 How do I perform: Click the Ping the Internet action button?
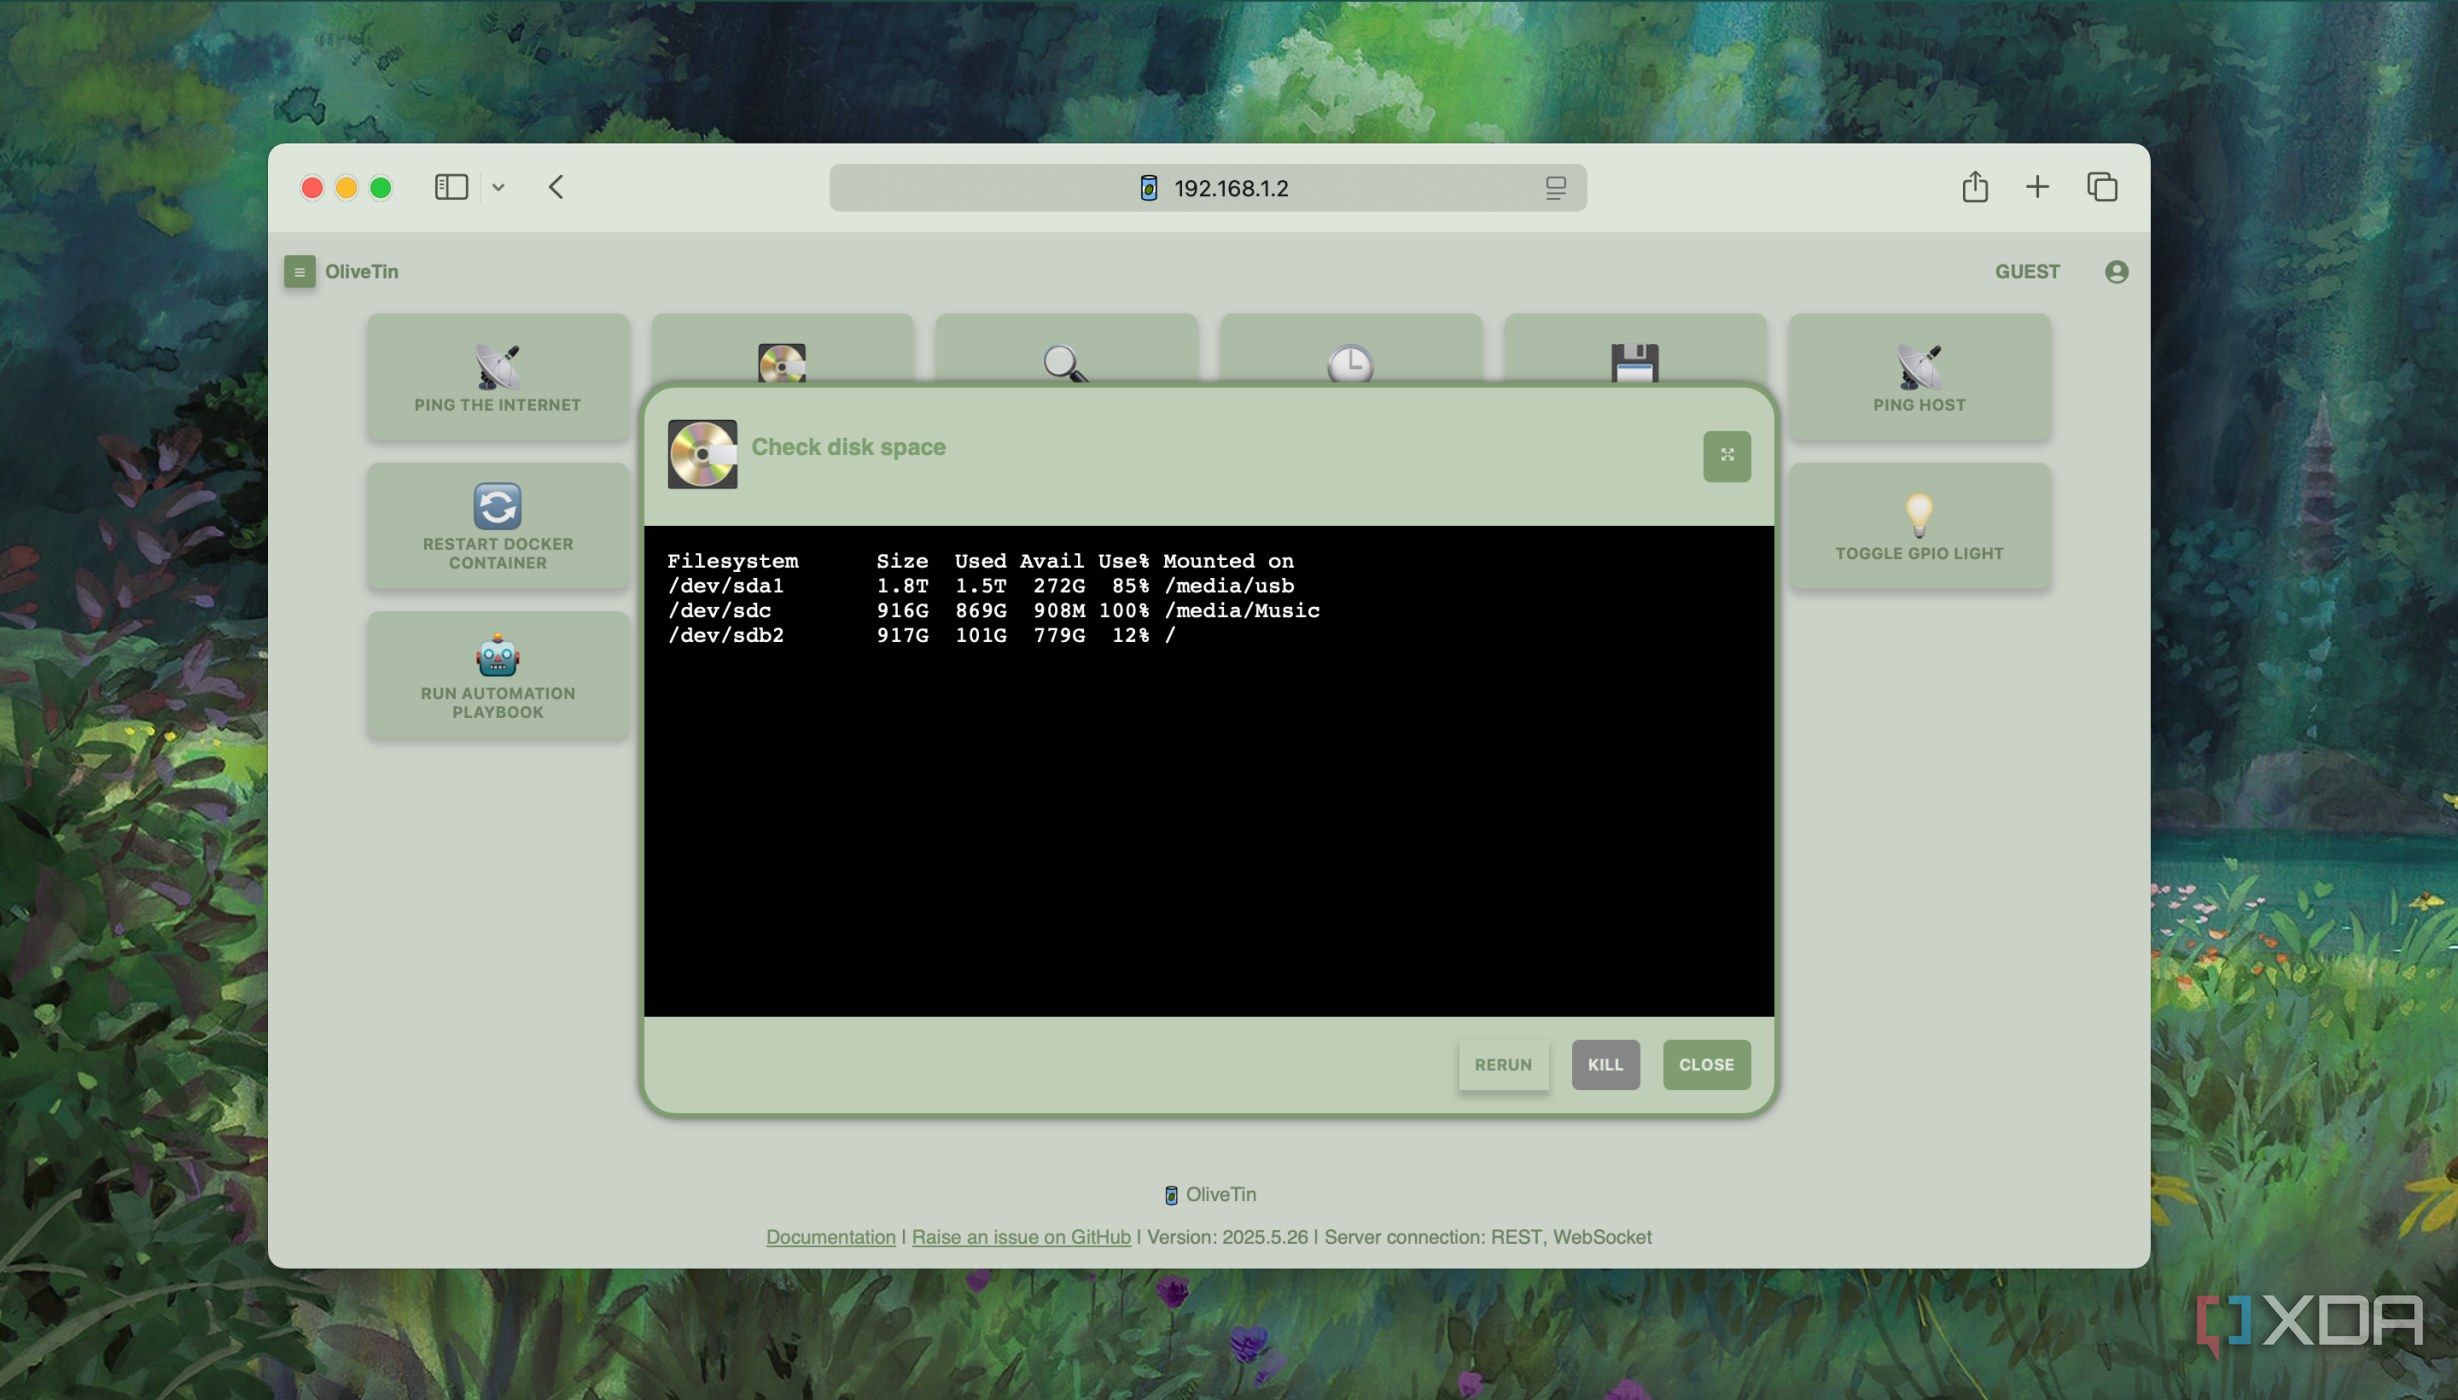click(497, 377)
